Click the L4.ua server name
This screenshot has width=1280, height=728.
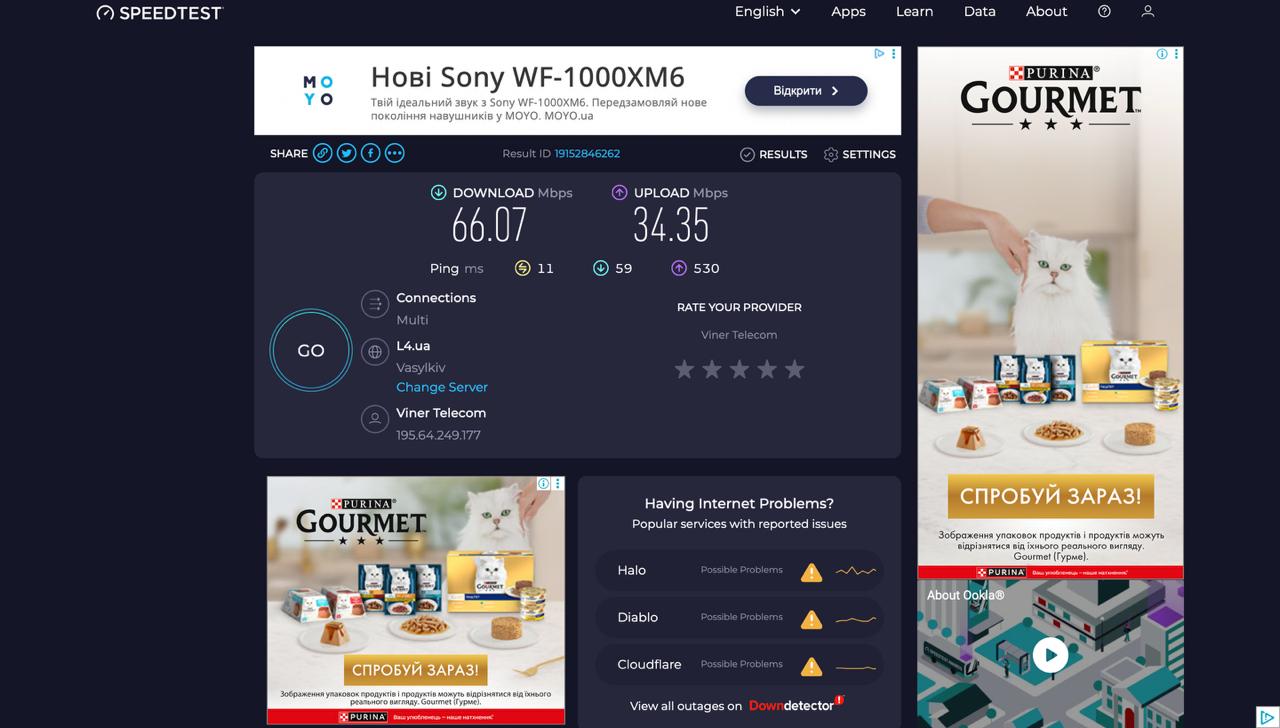[413, 346]
